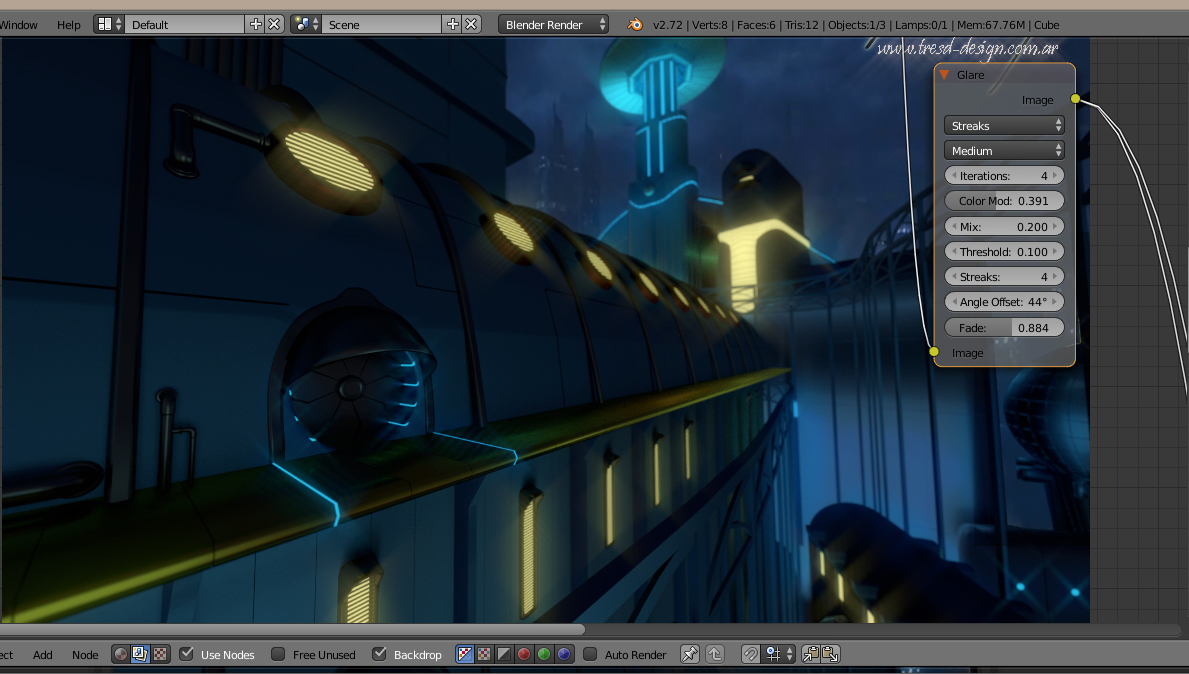Image resolution: width=1189 pixels, height=674 pixels.
Task: Open the Window menu
Action: (19, 24)
